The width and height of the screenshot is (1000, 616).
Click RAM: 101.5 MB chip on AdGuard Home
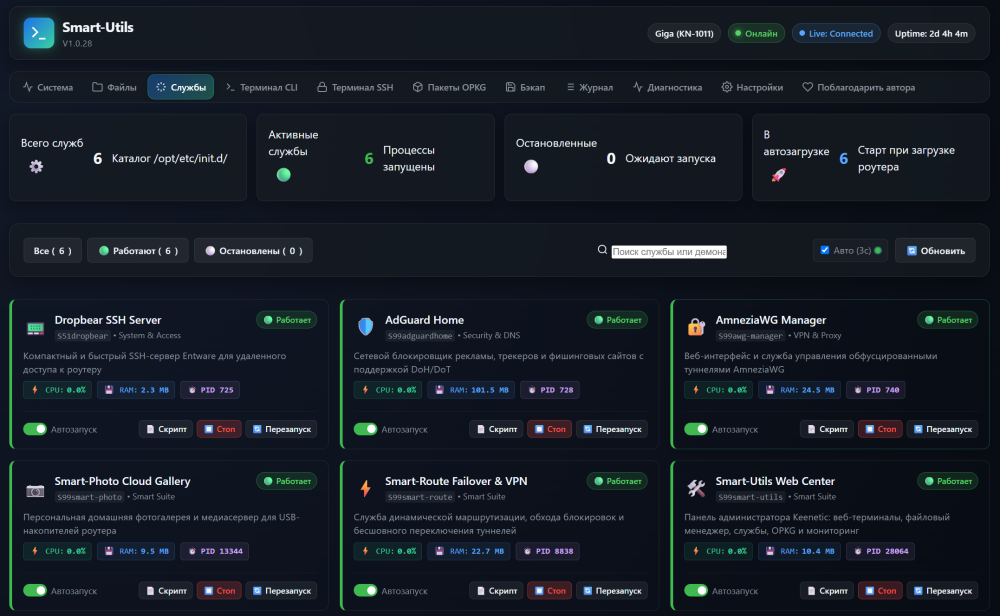[x=471, y=390]
